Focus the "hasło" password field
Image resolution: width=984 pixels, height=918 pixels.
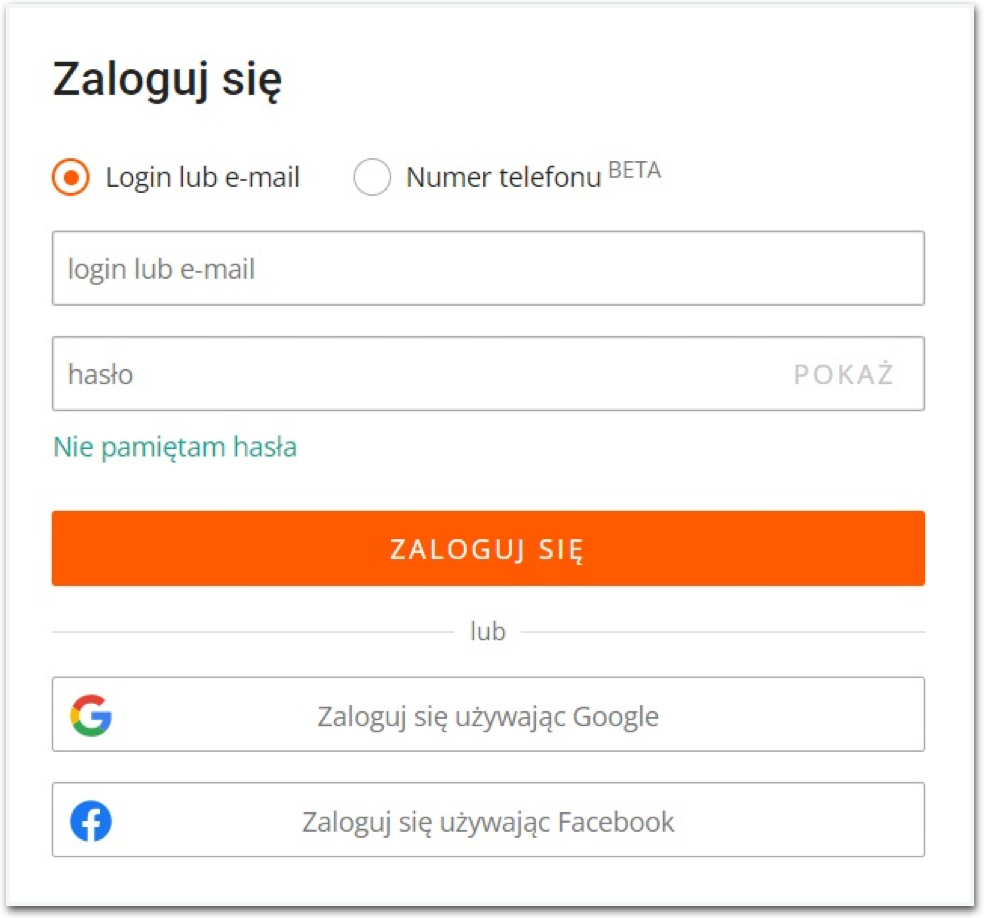coord(420,374)
